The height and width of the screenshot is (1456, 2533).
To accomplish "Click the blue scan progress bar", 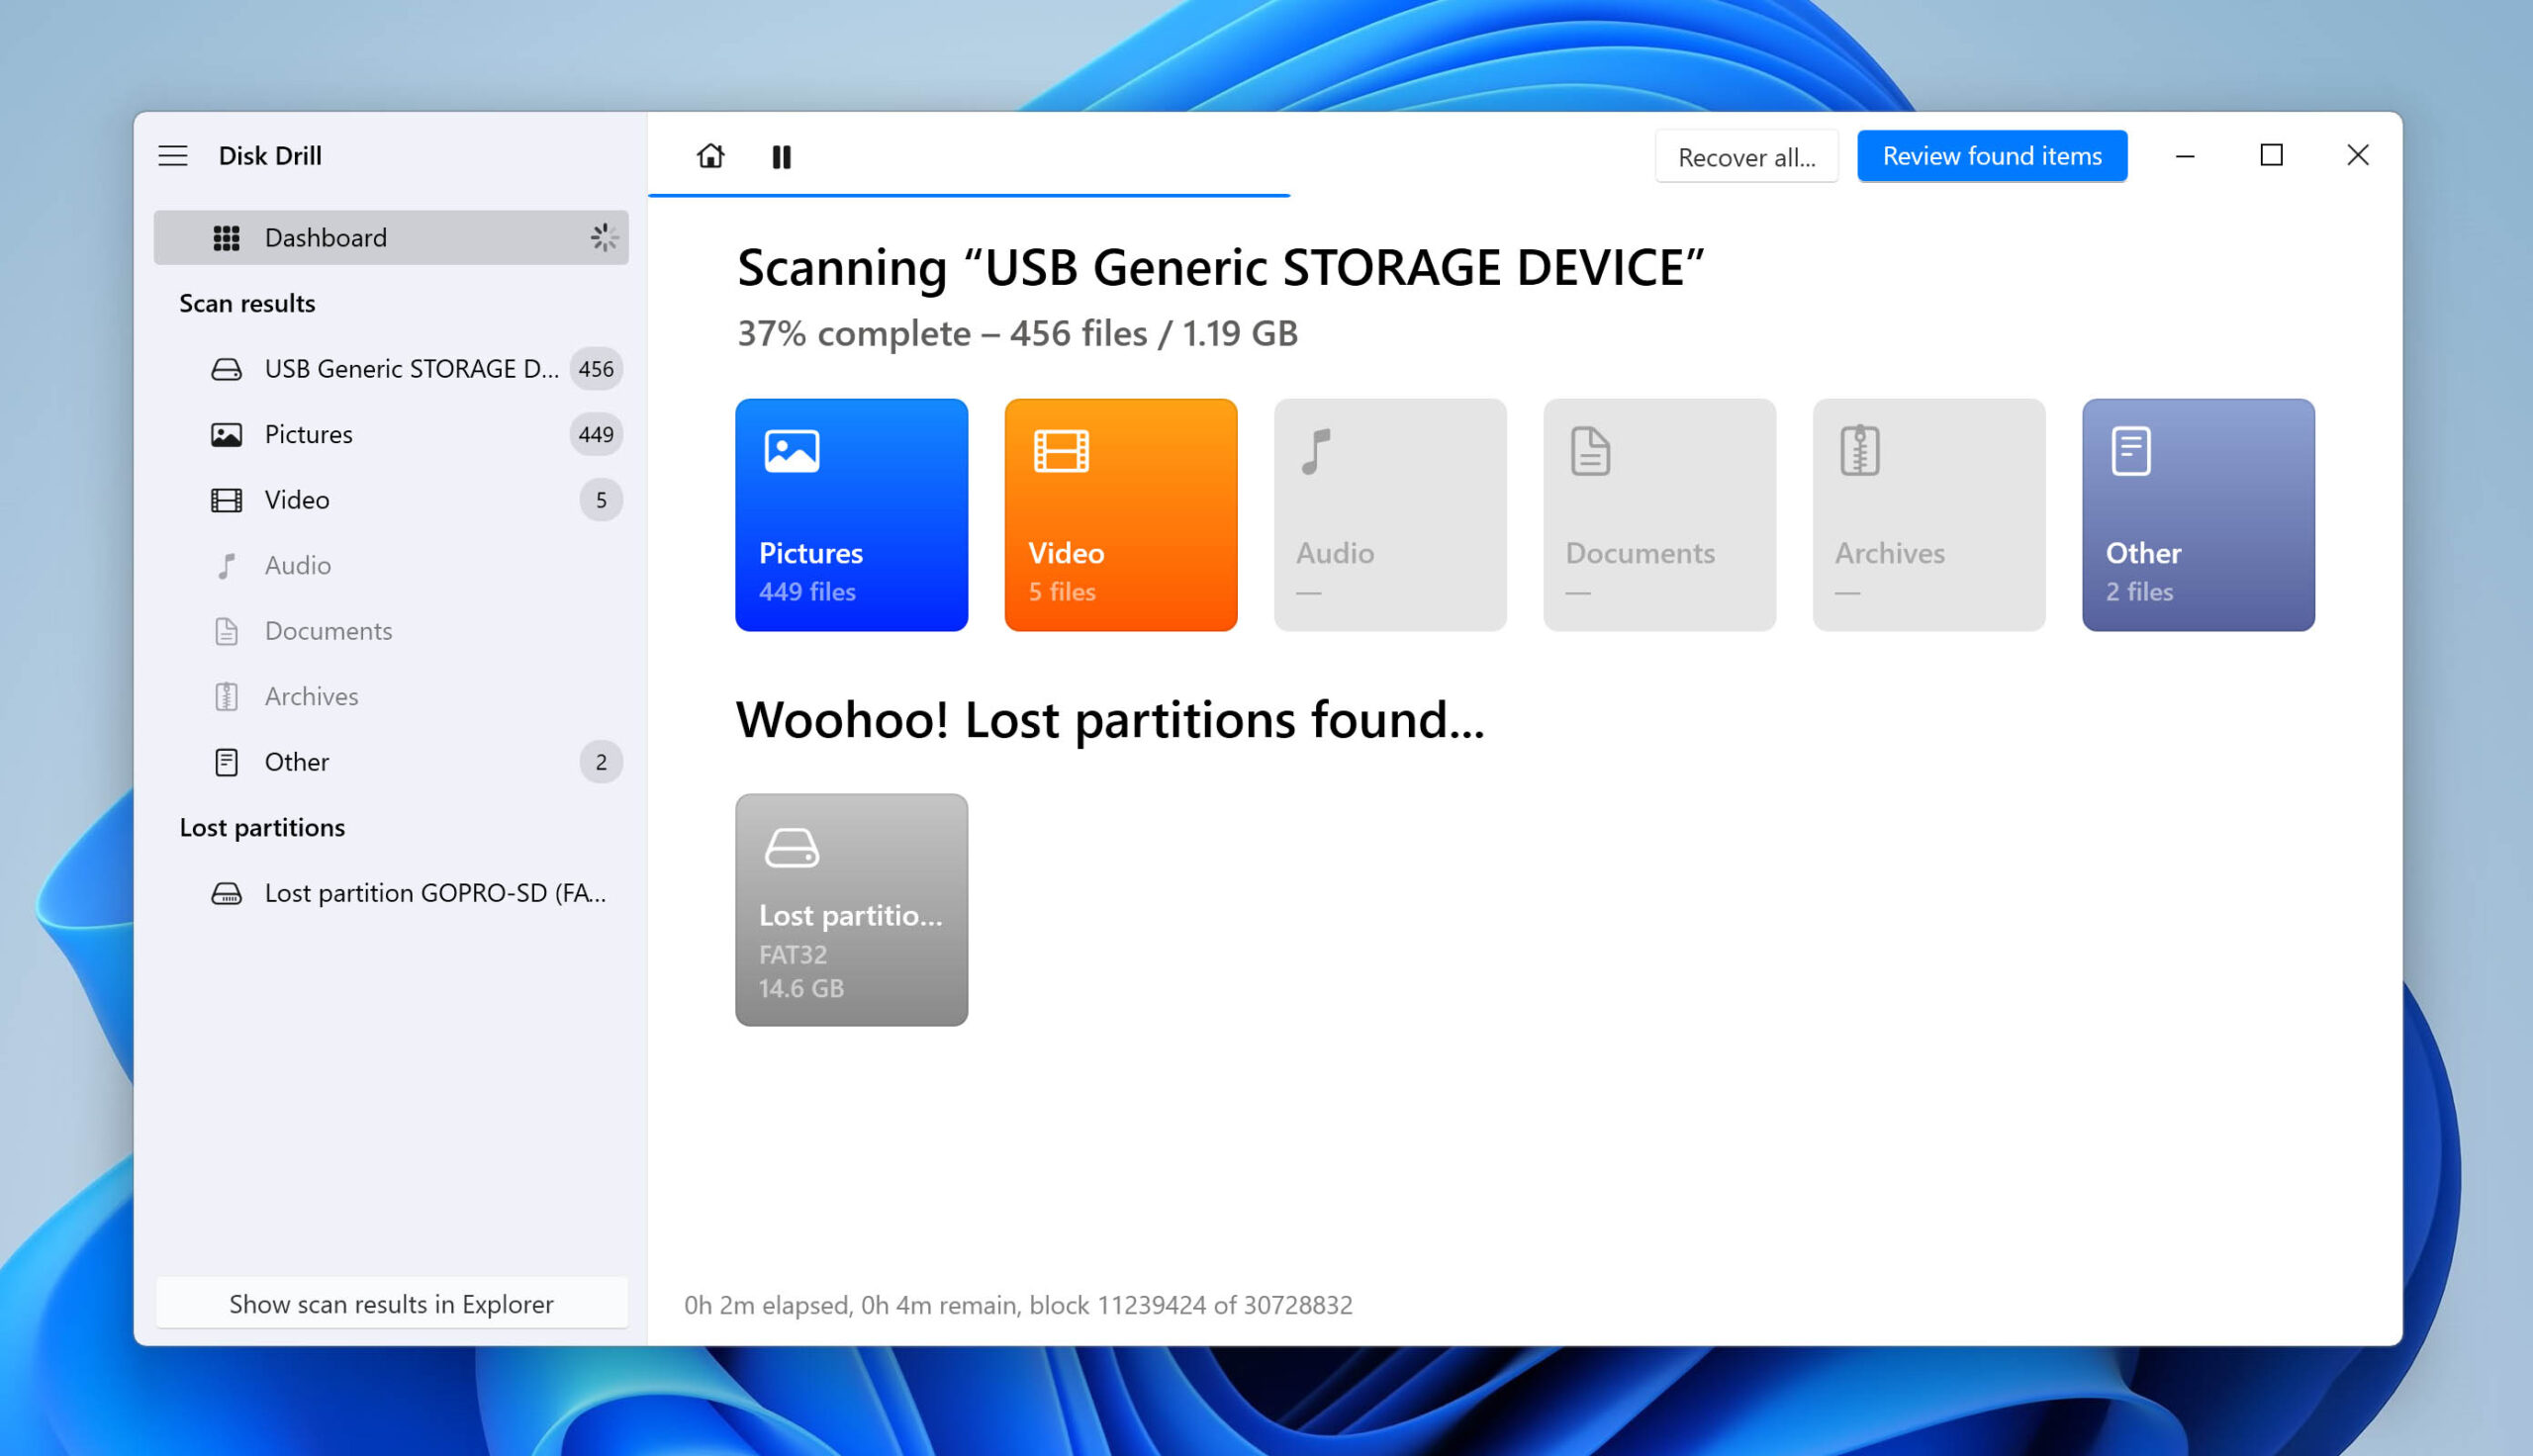I will coord(969,195).
